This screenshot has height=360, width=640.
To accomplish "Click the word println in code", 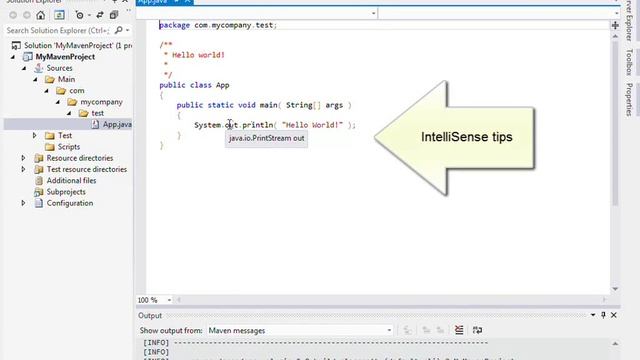I will 258,125.
